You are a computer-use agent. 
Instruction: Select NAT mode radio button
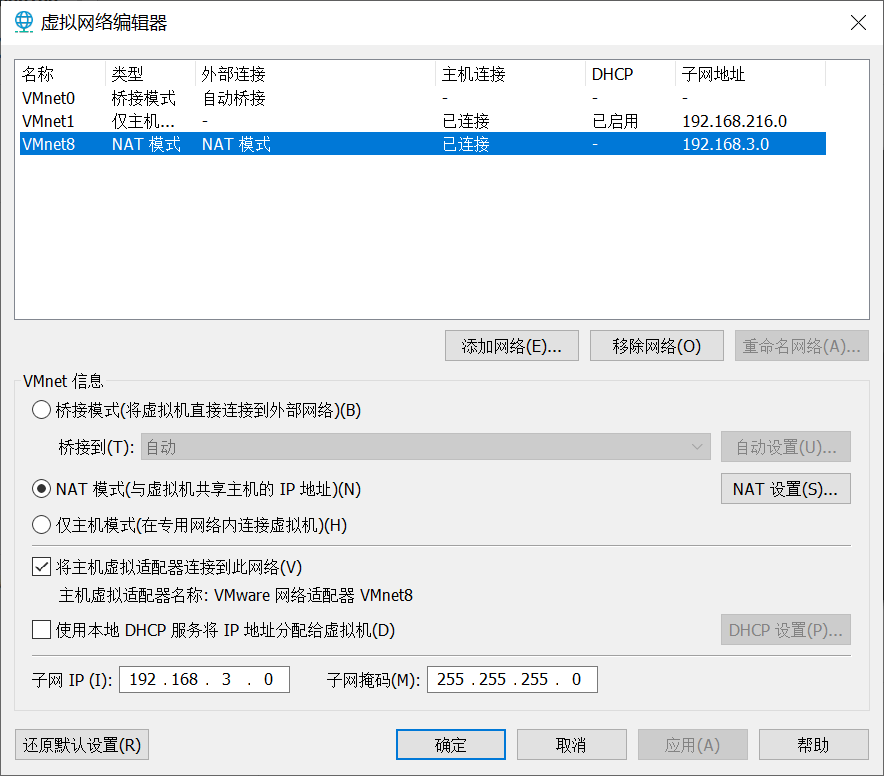point(41,489)
